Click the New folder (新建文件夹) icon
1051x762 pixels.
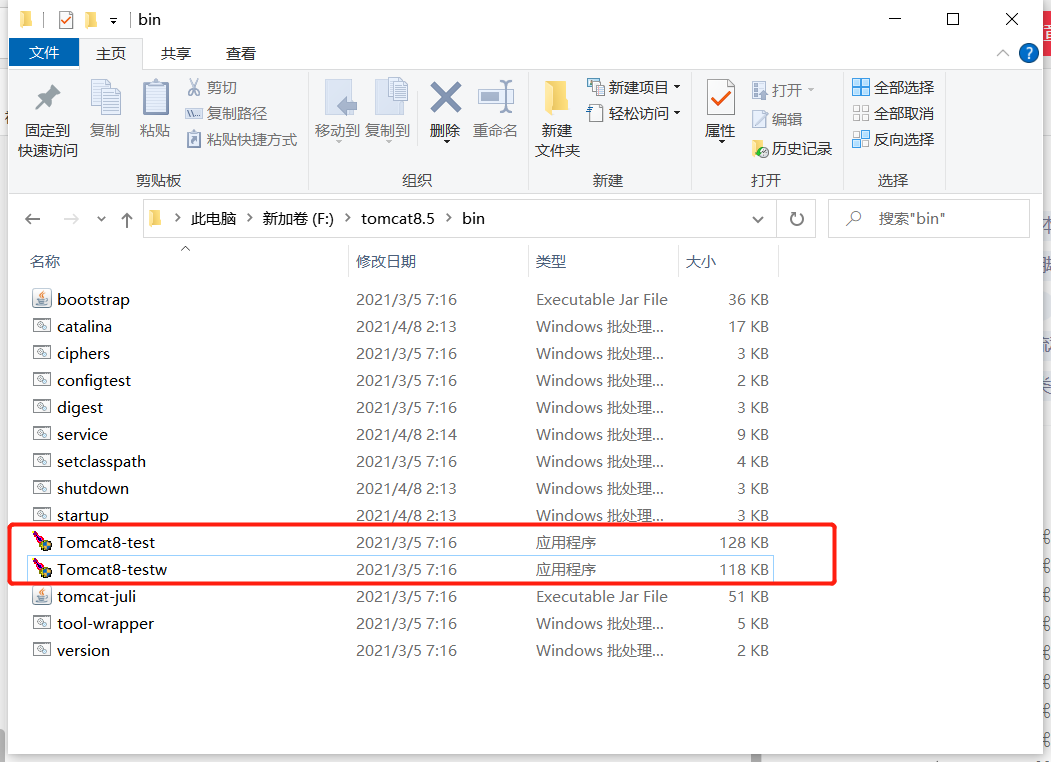556,98
